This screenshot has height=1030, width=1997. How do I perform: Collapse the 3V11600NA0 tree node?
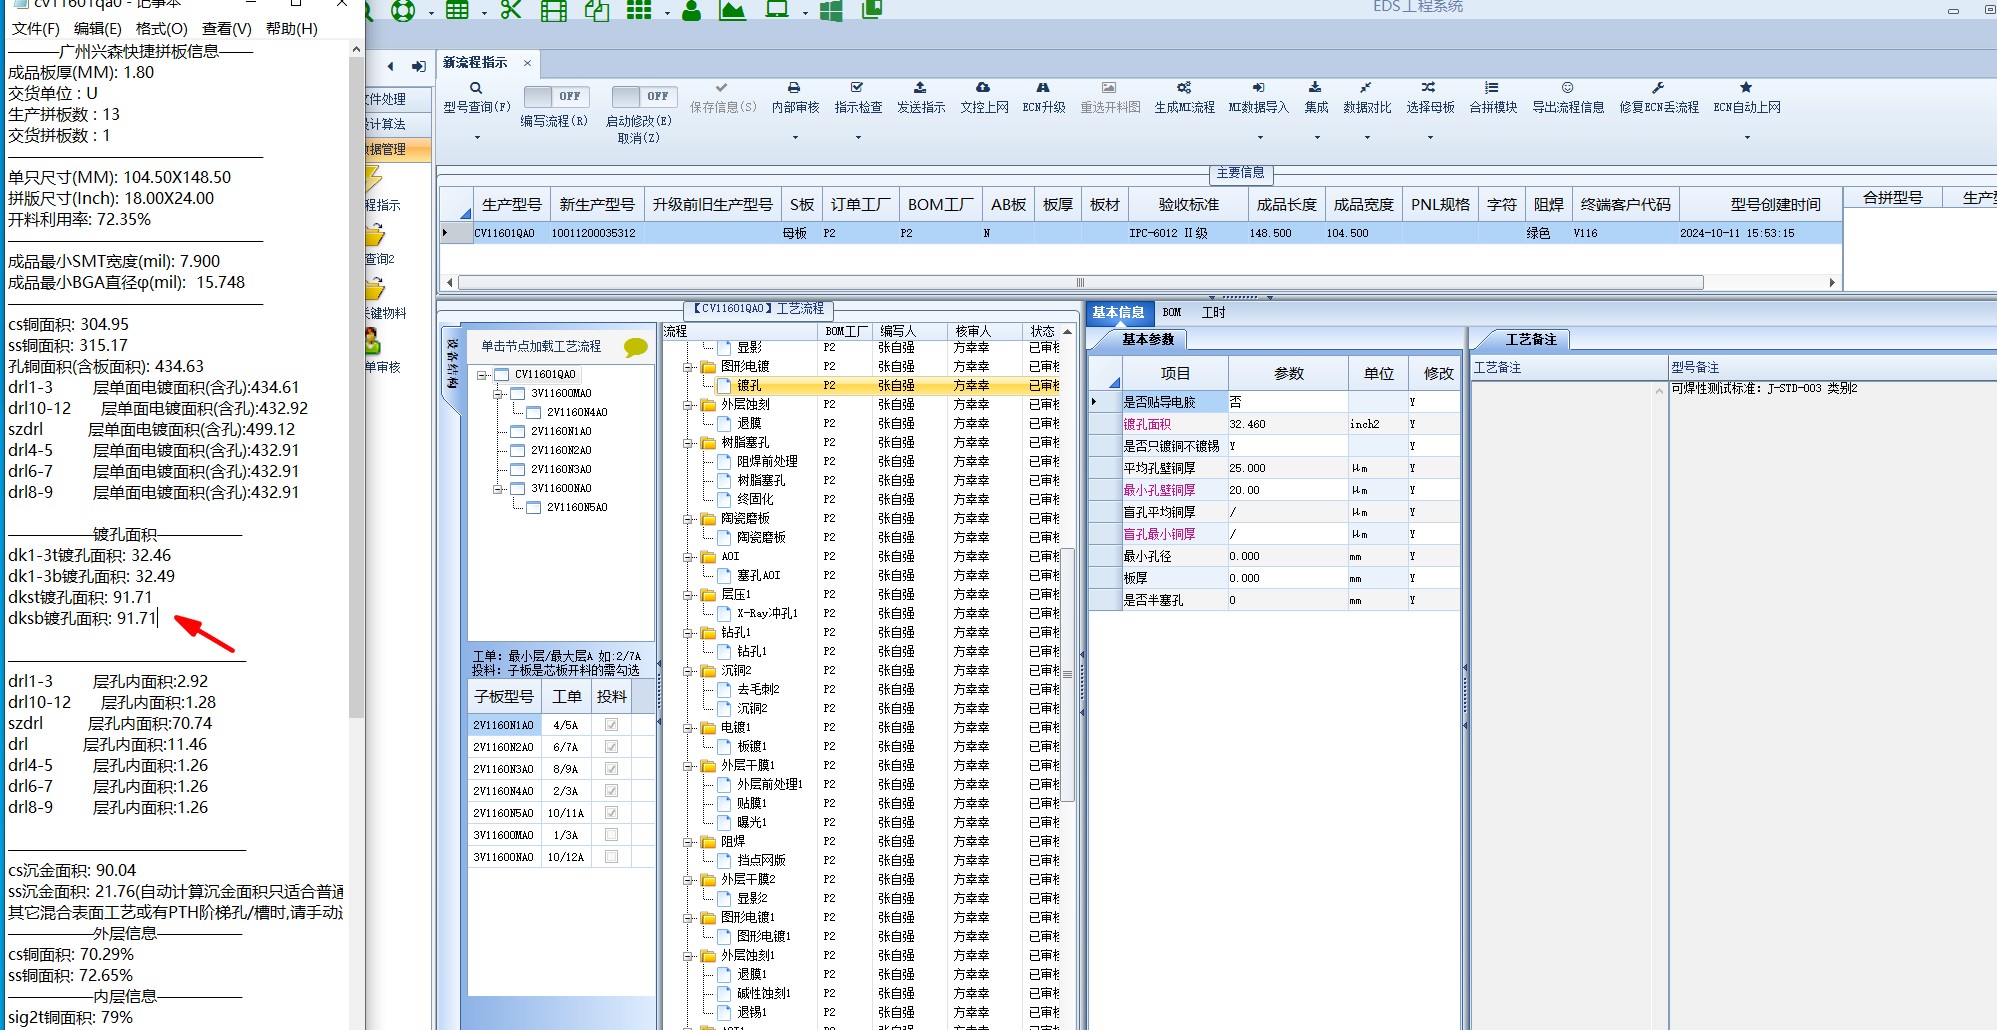coord(498,489)
